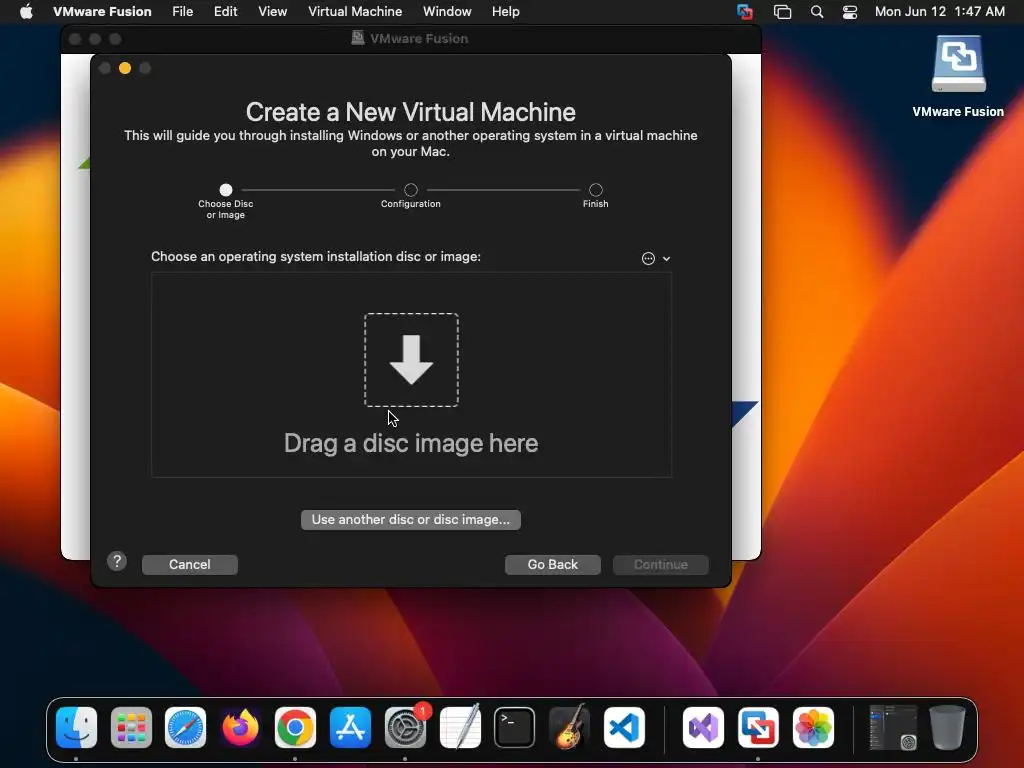Launch Visual Studio from the Dock
The width and height of the screenshot is (1024, 768).
[x=703, y=728]
